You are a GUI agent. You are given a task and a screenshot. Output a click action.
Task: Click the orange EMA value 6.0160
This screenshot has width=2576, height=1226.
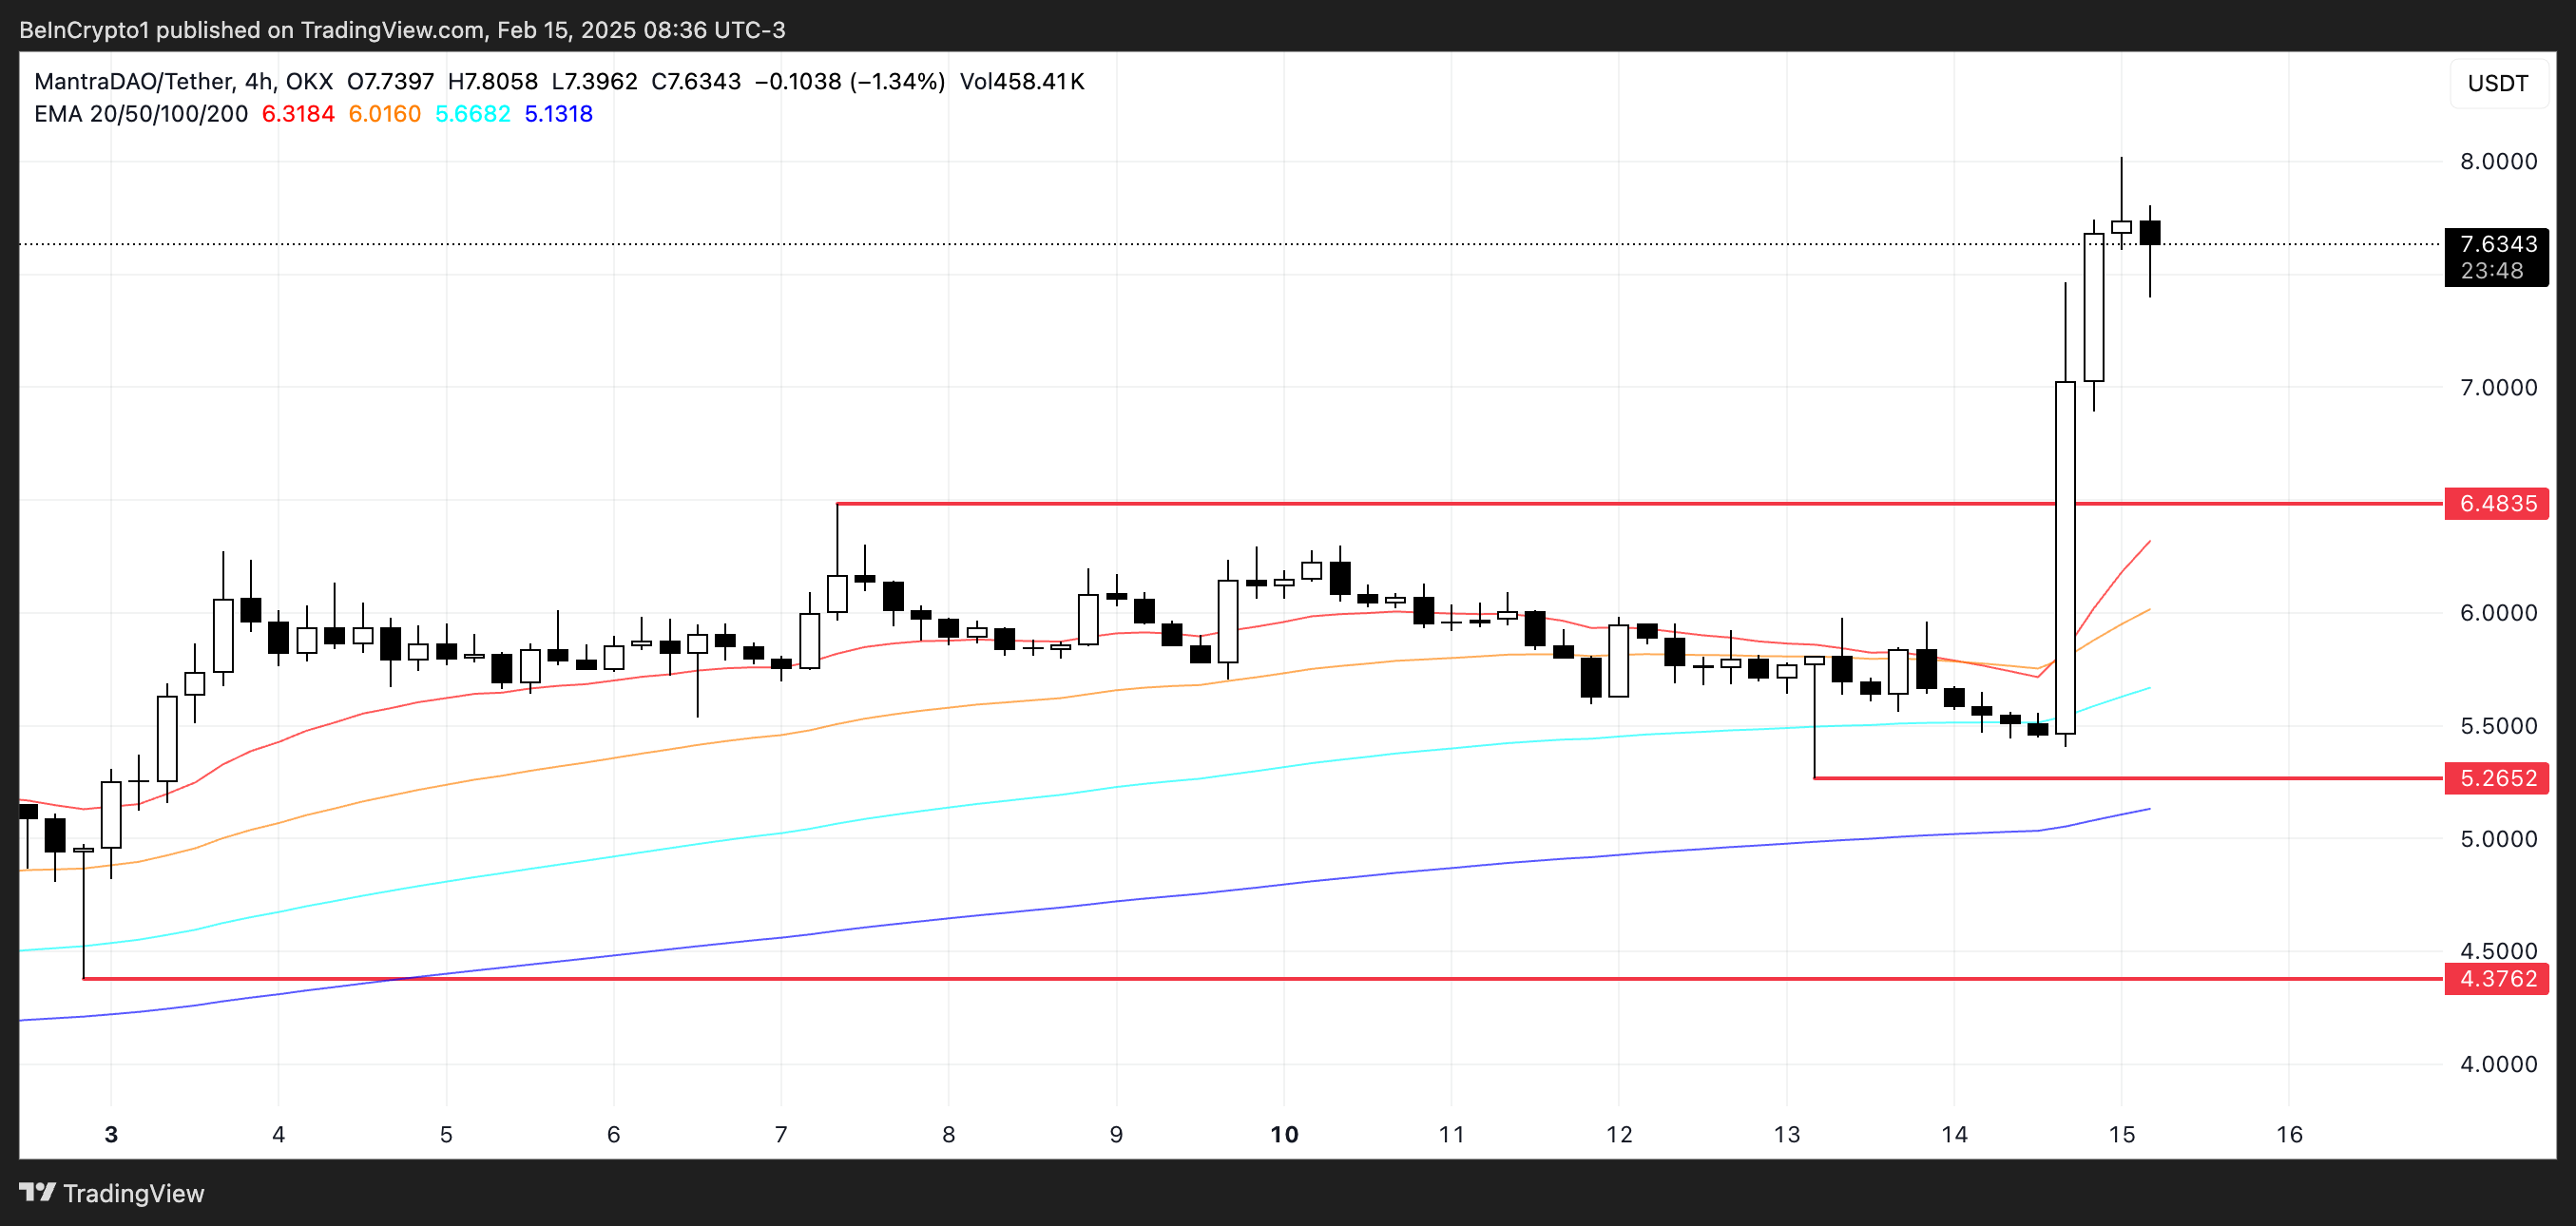pos(384,114)
